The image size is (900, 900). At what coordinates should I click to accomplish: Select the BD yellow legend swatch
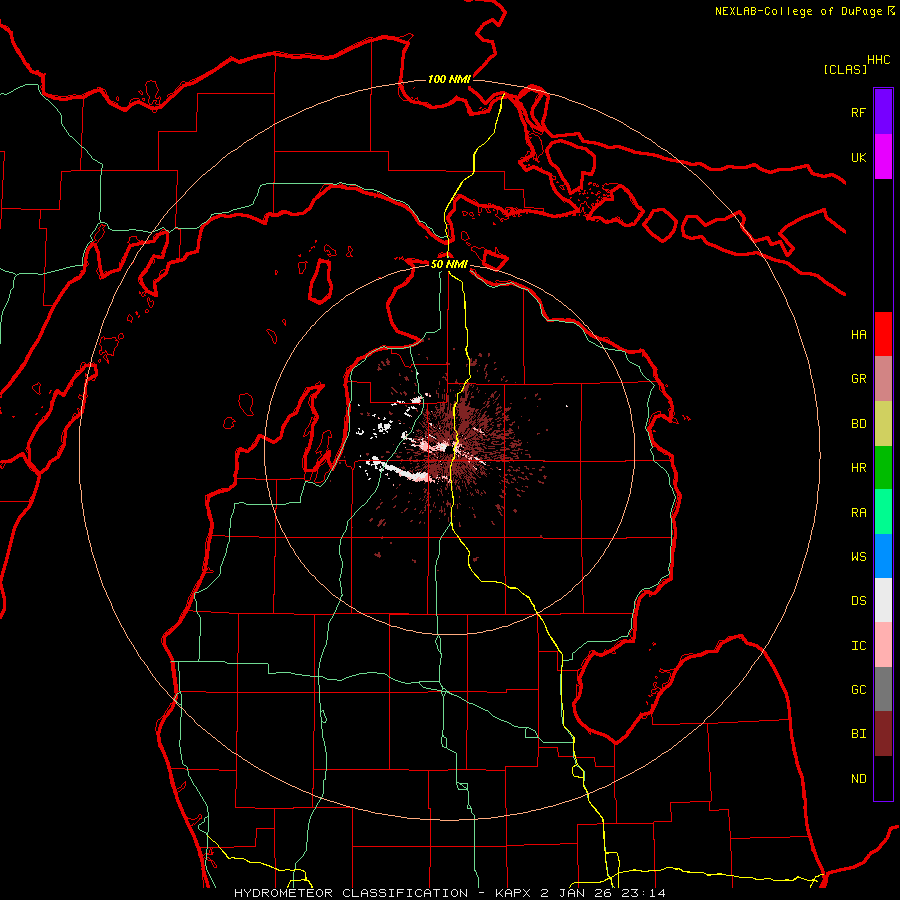[883, 424]
